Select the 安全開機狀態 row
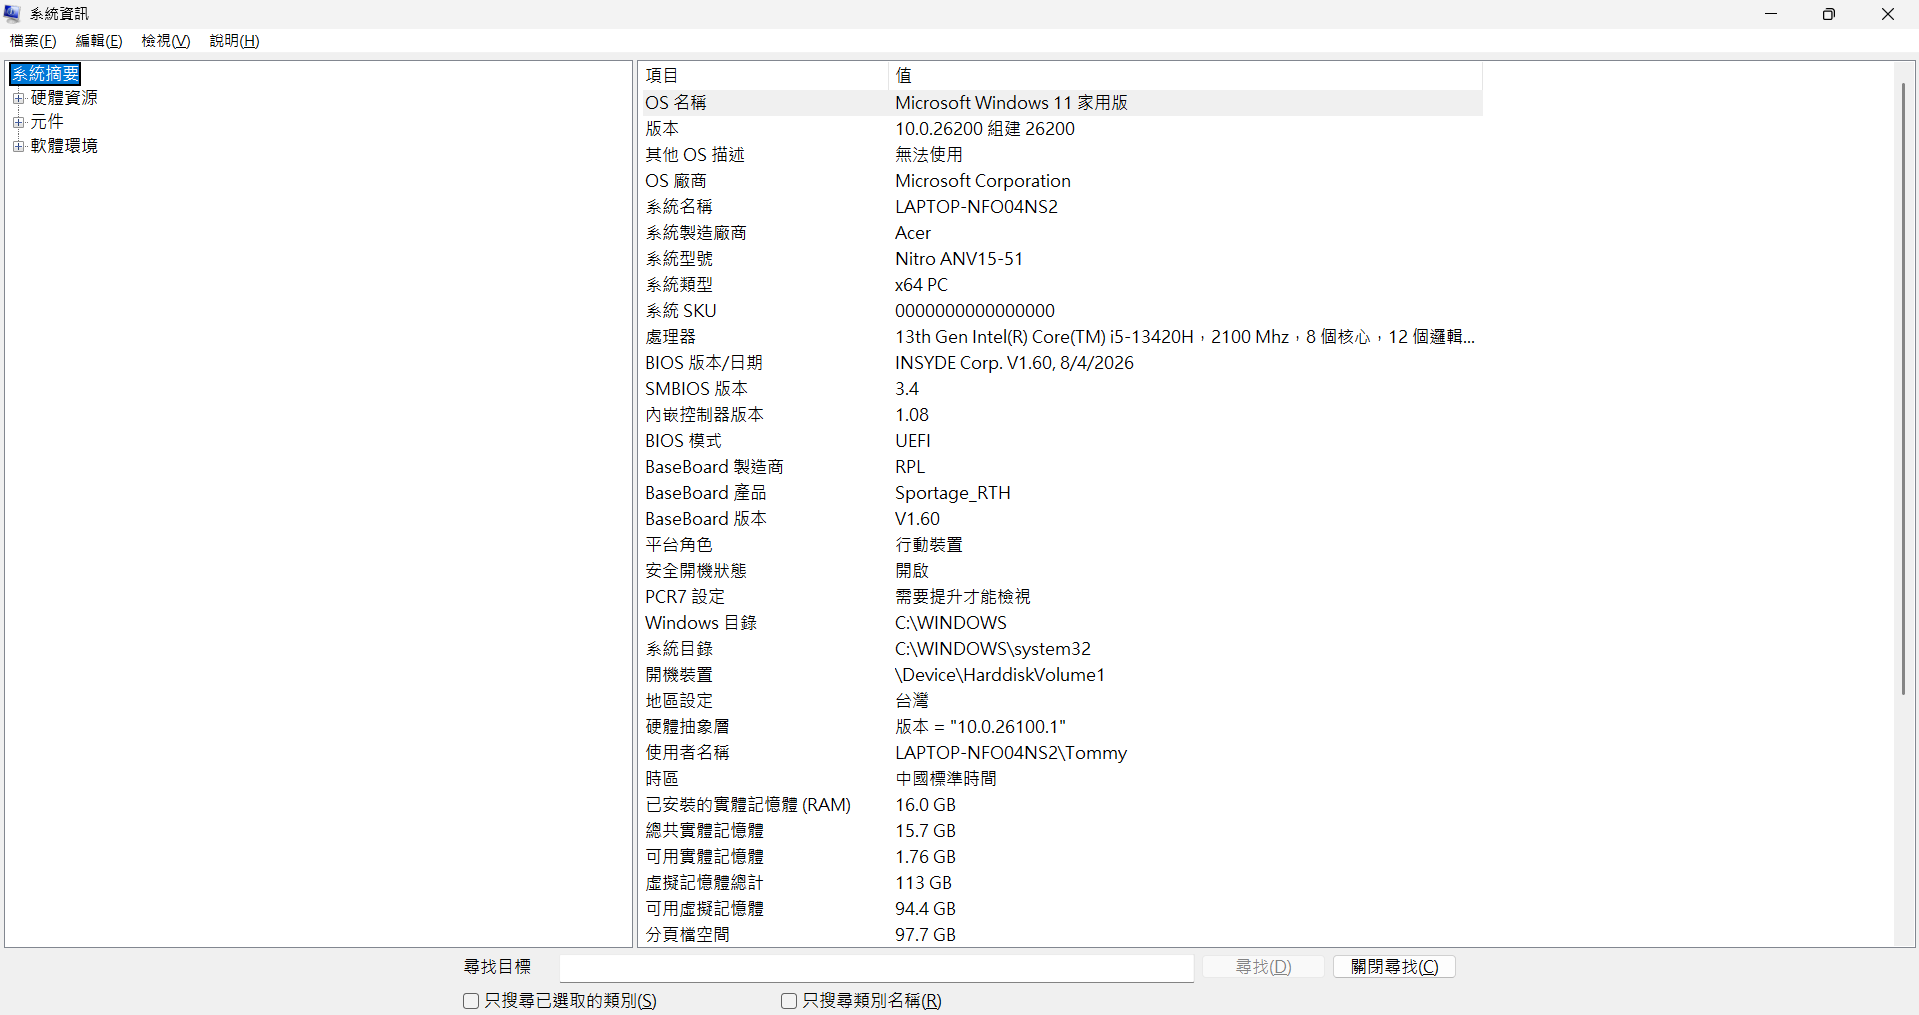Viewport: 1919px width, 1015px height. pos(1060,571)
